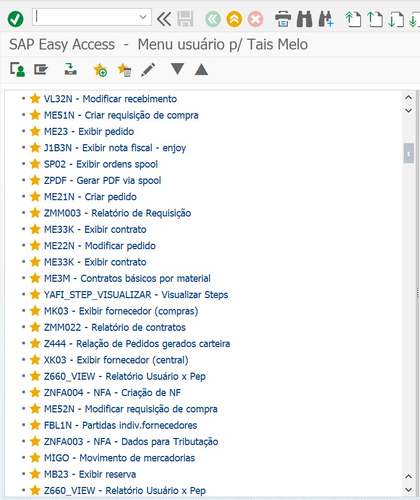Go to Previous Page icon

click(x=375, y=19)
